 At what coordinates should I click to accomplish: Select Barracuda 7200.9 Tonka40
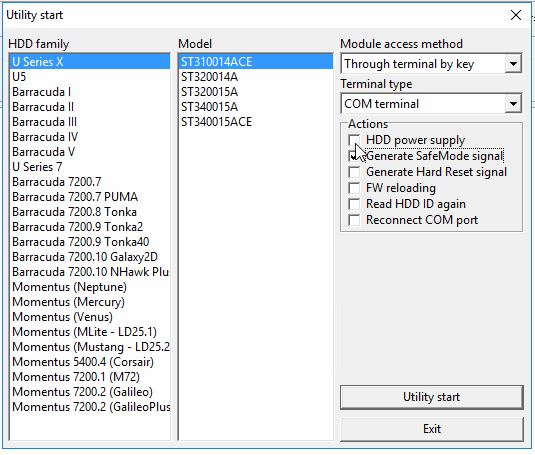coord(90,242)
